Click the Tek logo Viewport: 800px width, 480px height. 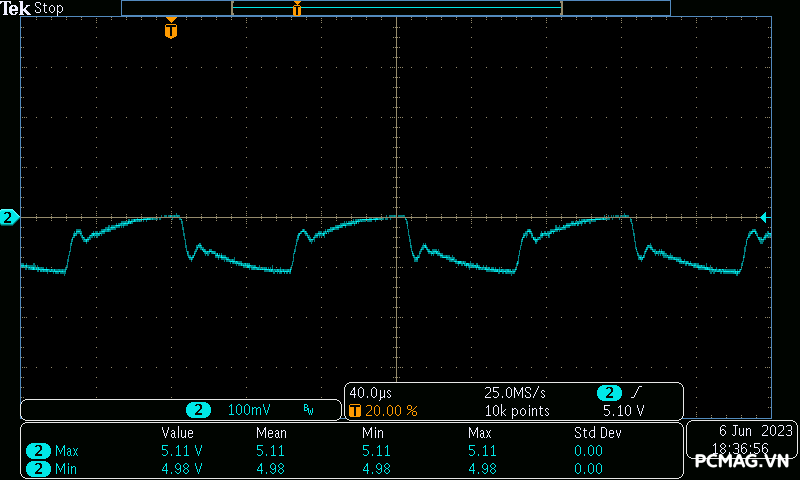[16, 8]
